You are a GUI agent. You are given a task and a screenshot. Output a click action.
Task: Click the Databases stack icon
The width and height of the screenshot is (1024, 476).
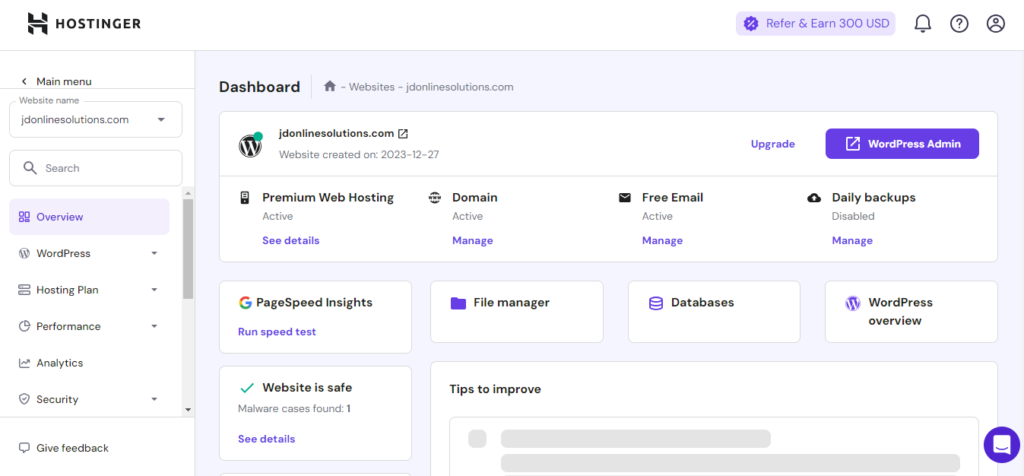pos(656,303)
